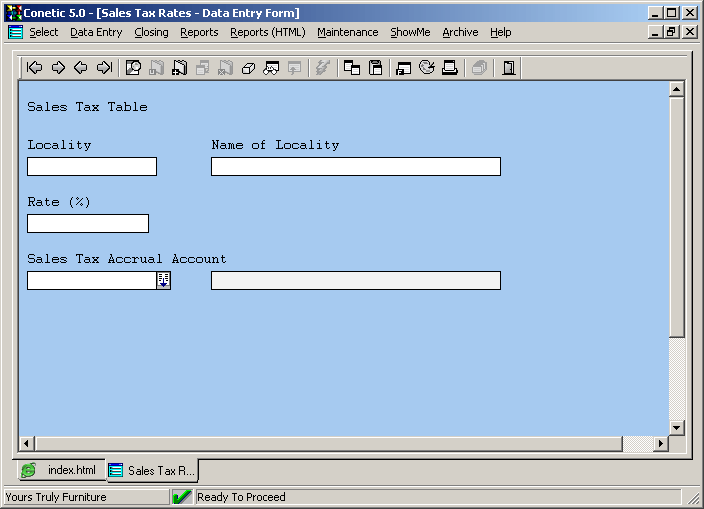Viewport: 704px width, 509px height.
Task: Select the Sales Tax R... tab
Action: pyautogui.click(x=151, y=470)
